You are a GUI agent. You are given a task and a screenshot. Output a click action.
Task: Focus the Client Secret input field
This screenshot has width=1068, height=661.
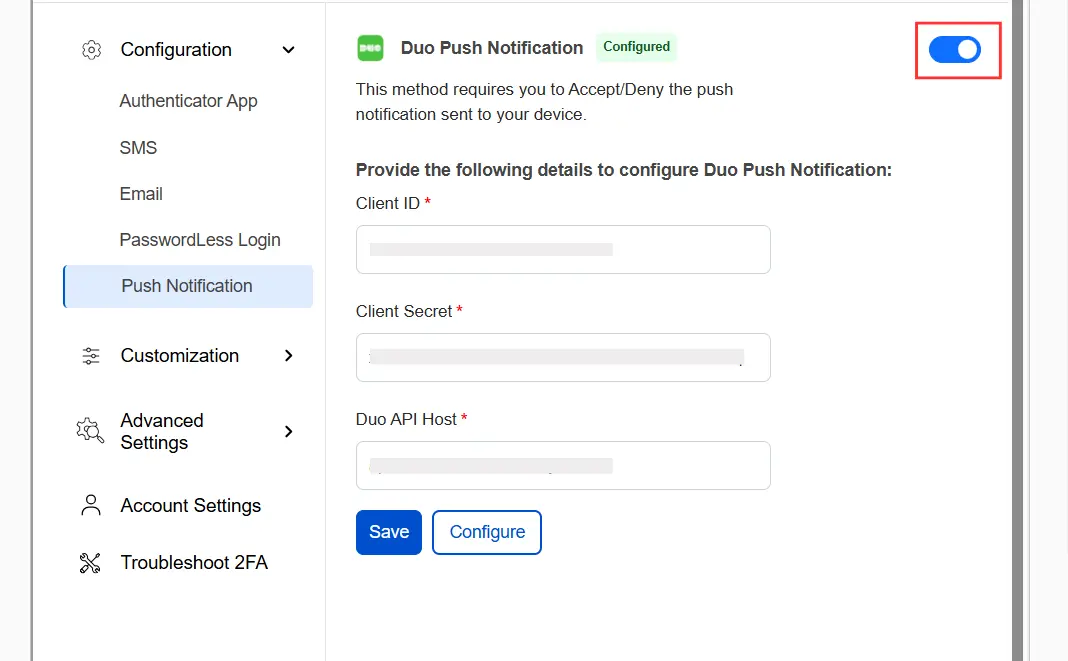coord(563,357)
